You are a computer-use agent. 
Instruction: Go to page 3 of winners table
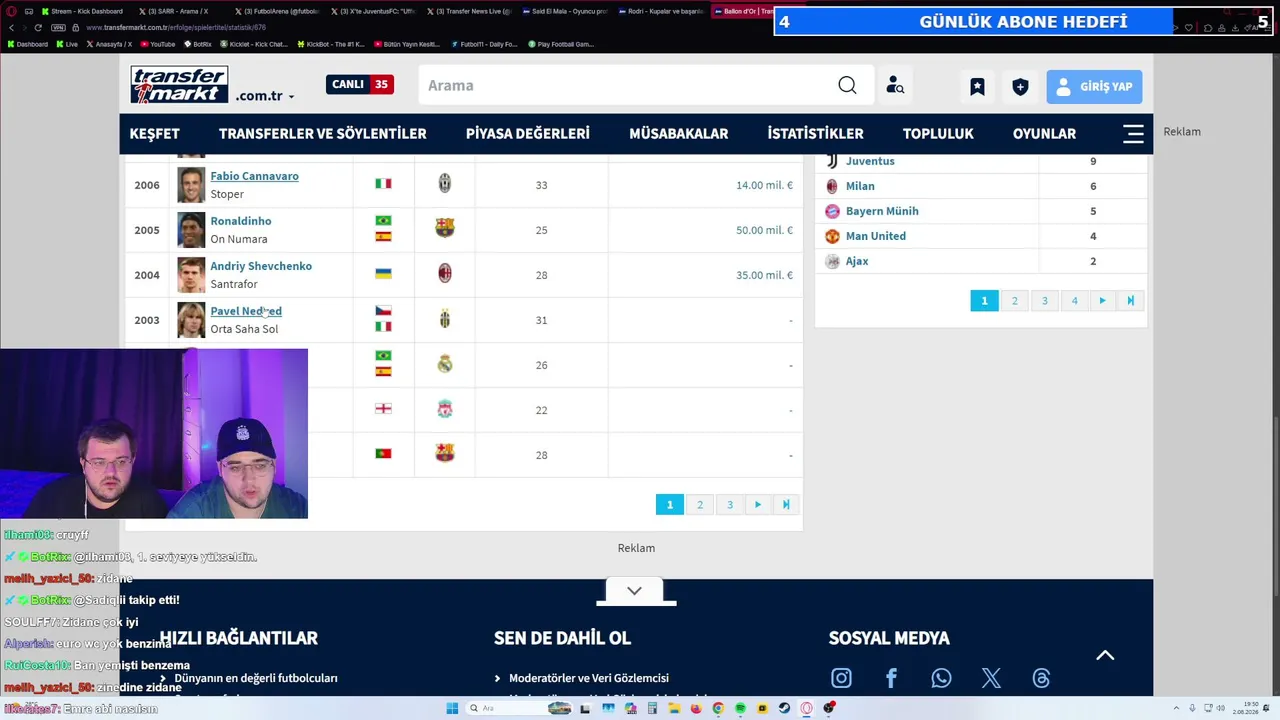pos(730,505)
